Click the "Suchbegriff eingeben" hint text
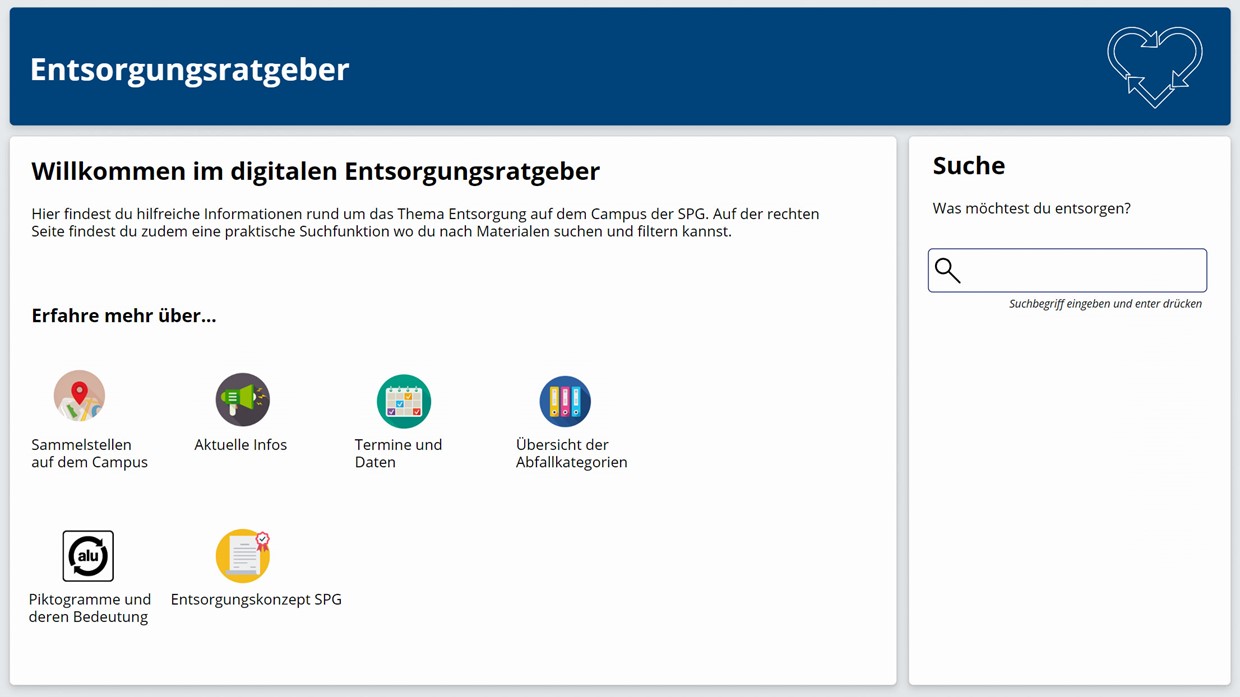Viewport: 1240px width, 697px height. pyautogui.click(x=1104, y=304)
